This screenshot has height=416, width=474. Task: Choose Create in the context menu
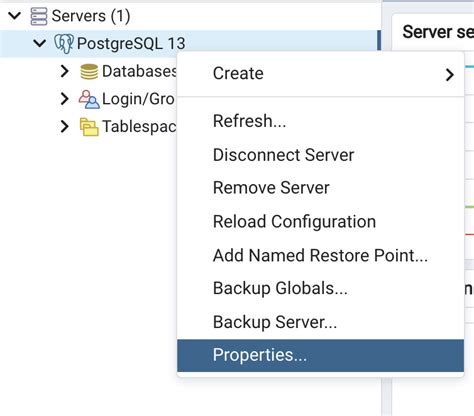[320, 74]
